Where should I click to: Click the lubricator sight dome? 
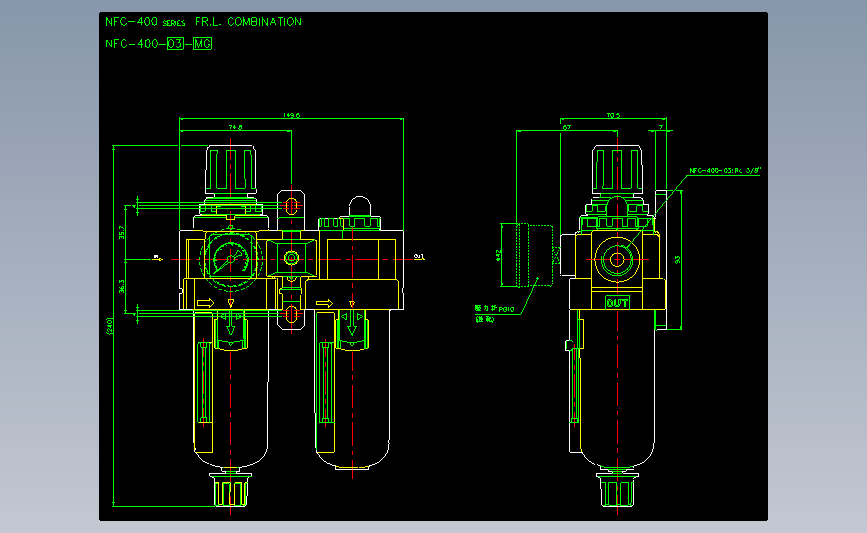point(360,207)
